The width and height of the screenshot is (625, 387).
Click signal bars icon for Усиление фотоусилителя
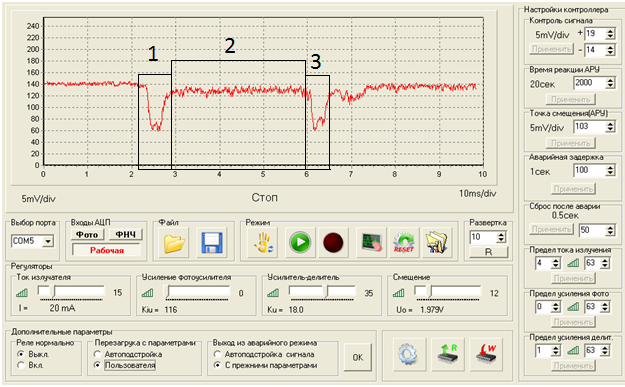[147, 293]
